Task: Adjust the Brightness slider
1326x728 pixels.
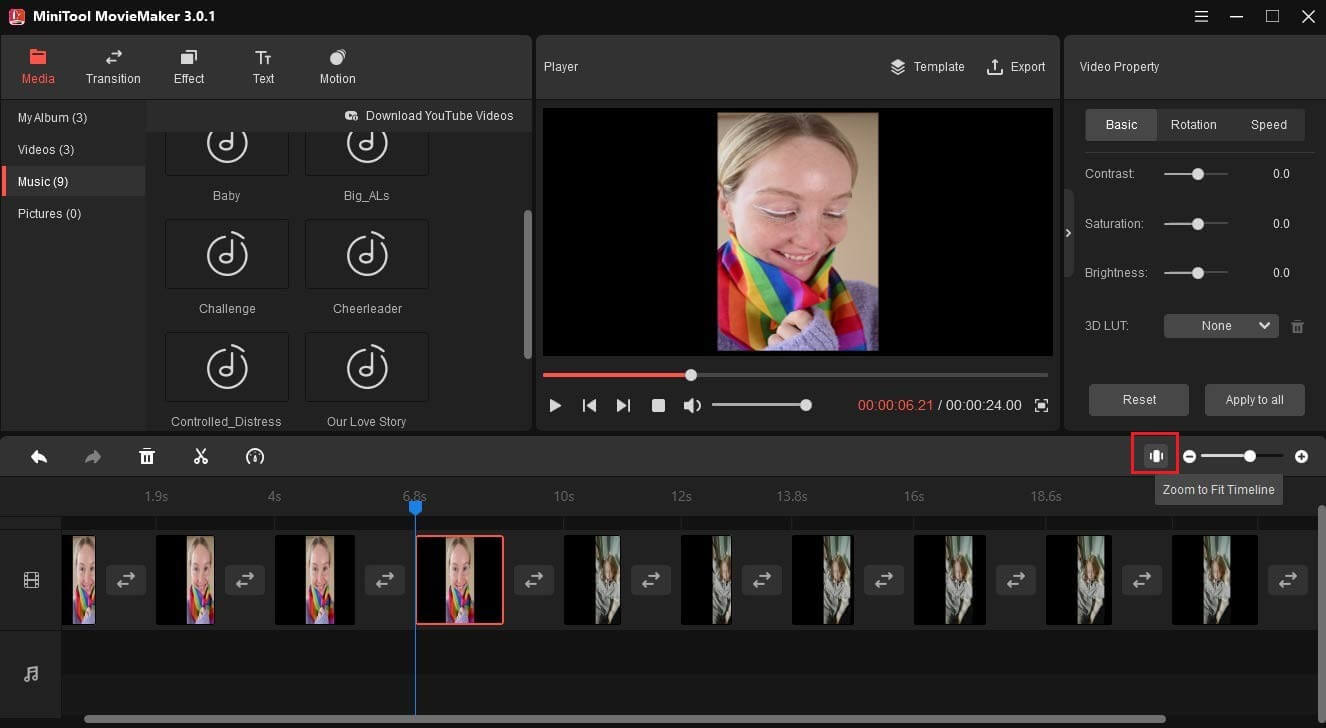Action: 1196,272
